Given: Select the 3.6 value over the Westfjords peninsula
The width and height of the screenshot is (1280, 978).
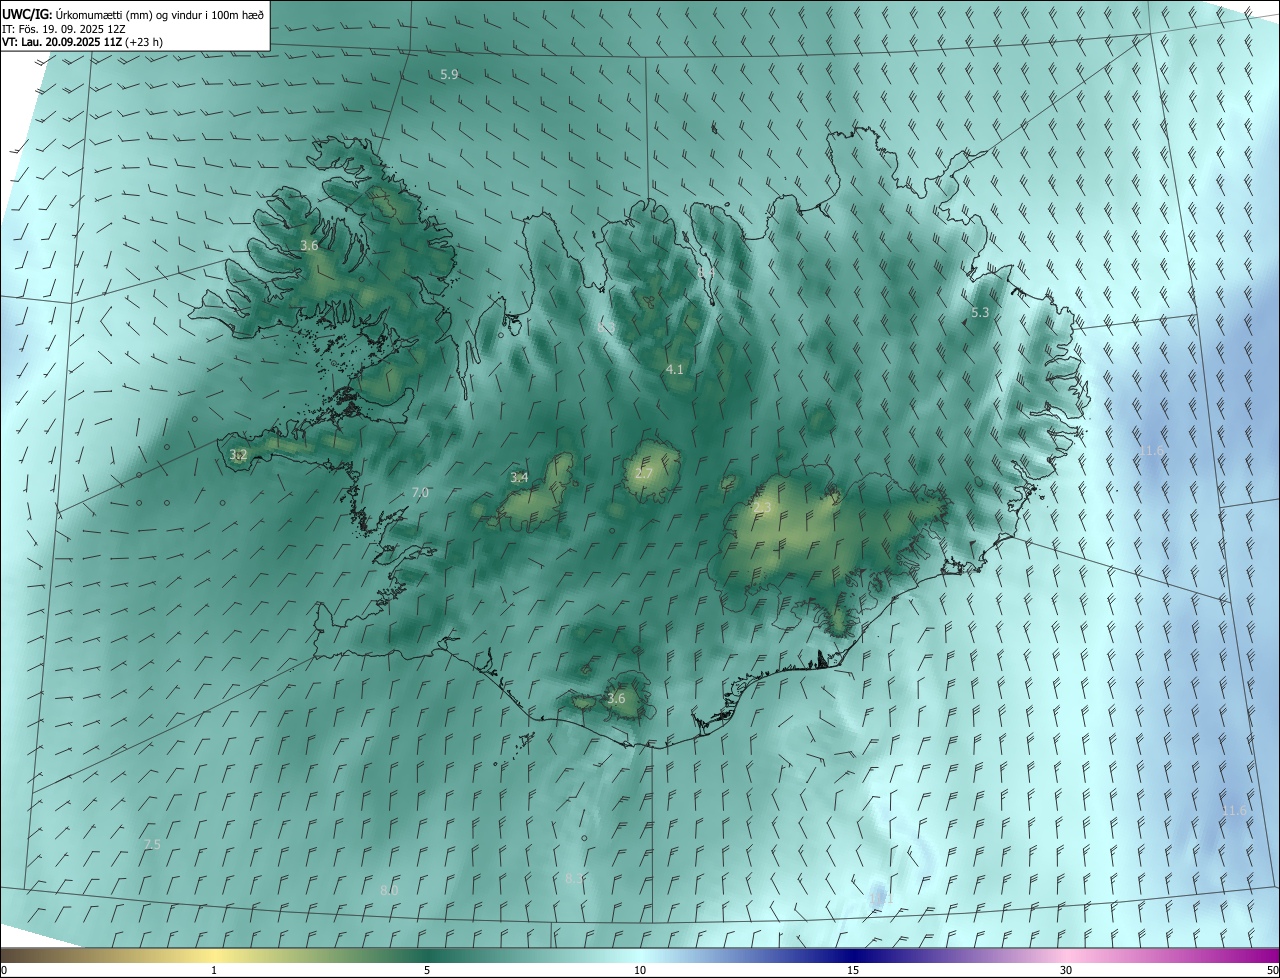Looking at the screenshot, I should coord(309,245).
